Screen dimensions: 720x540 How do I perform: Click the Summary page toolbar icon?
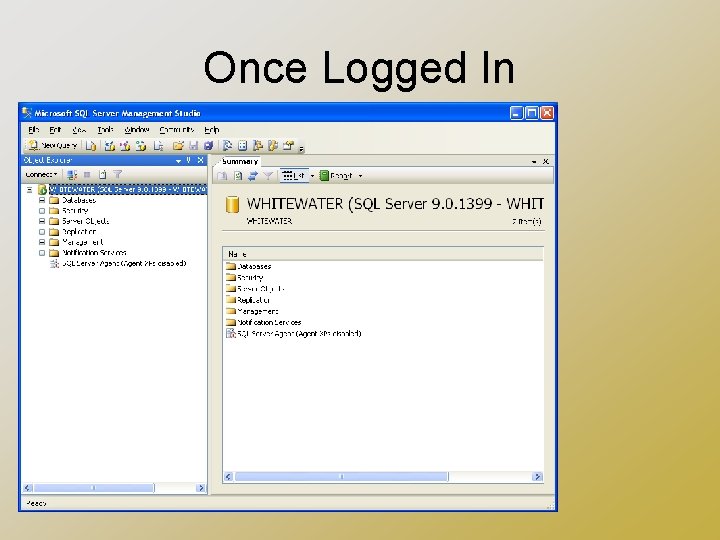coord(242,146)
